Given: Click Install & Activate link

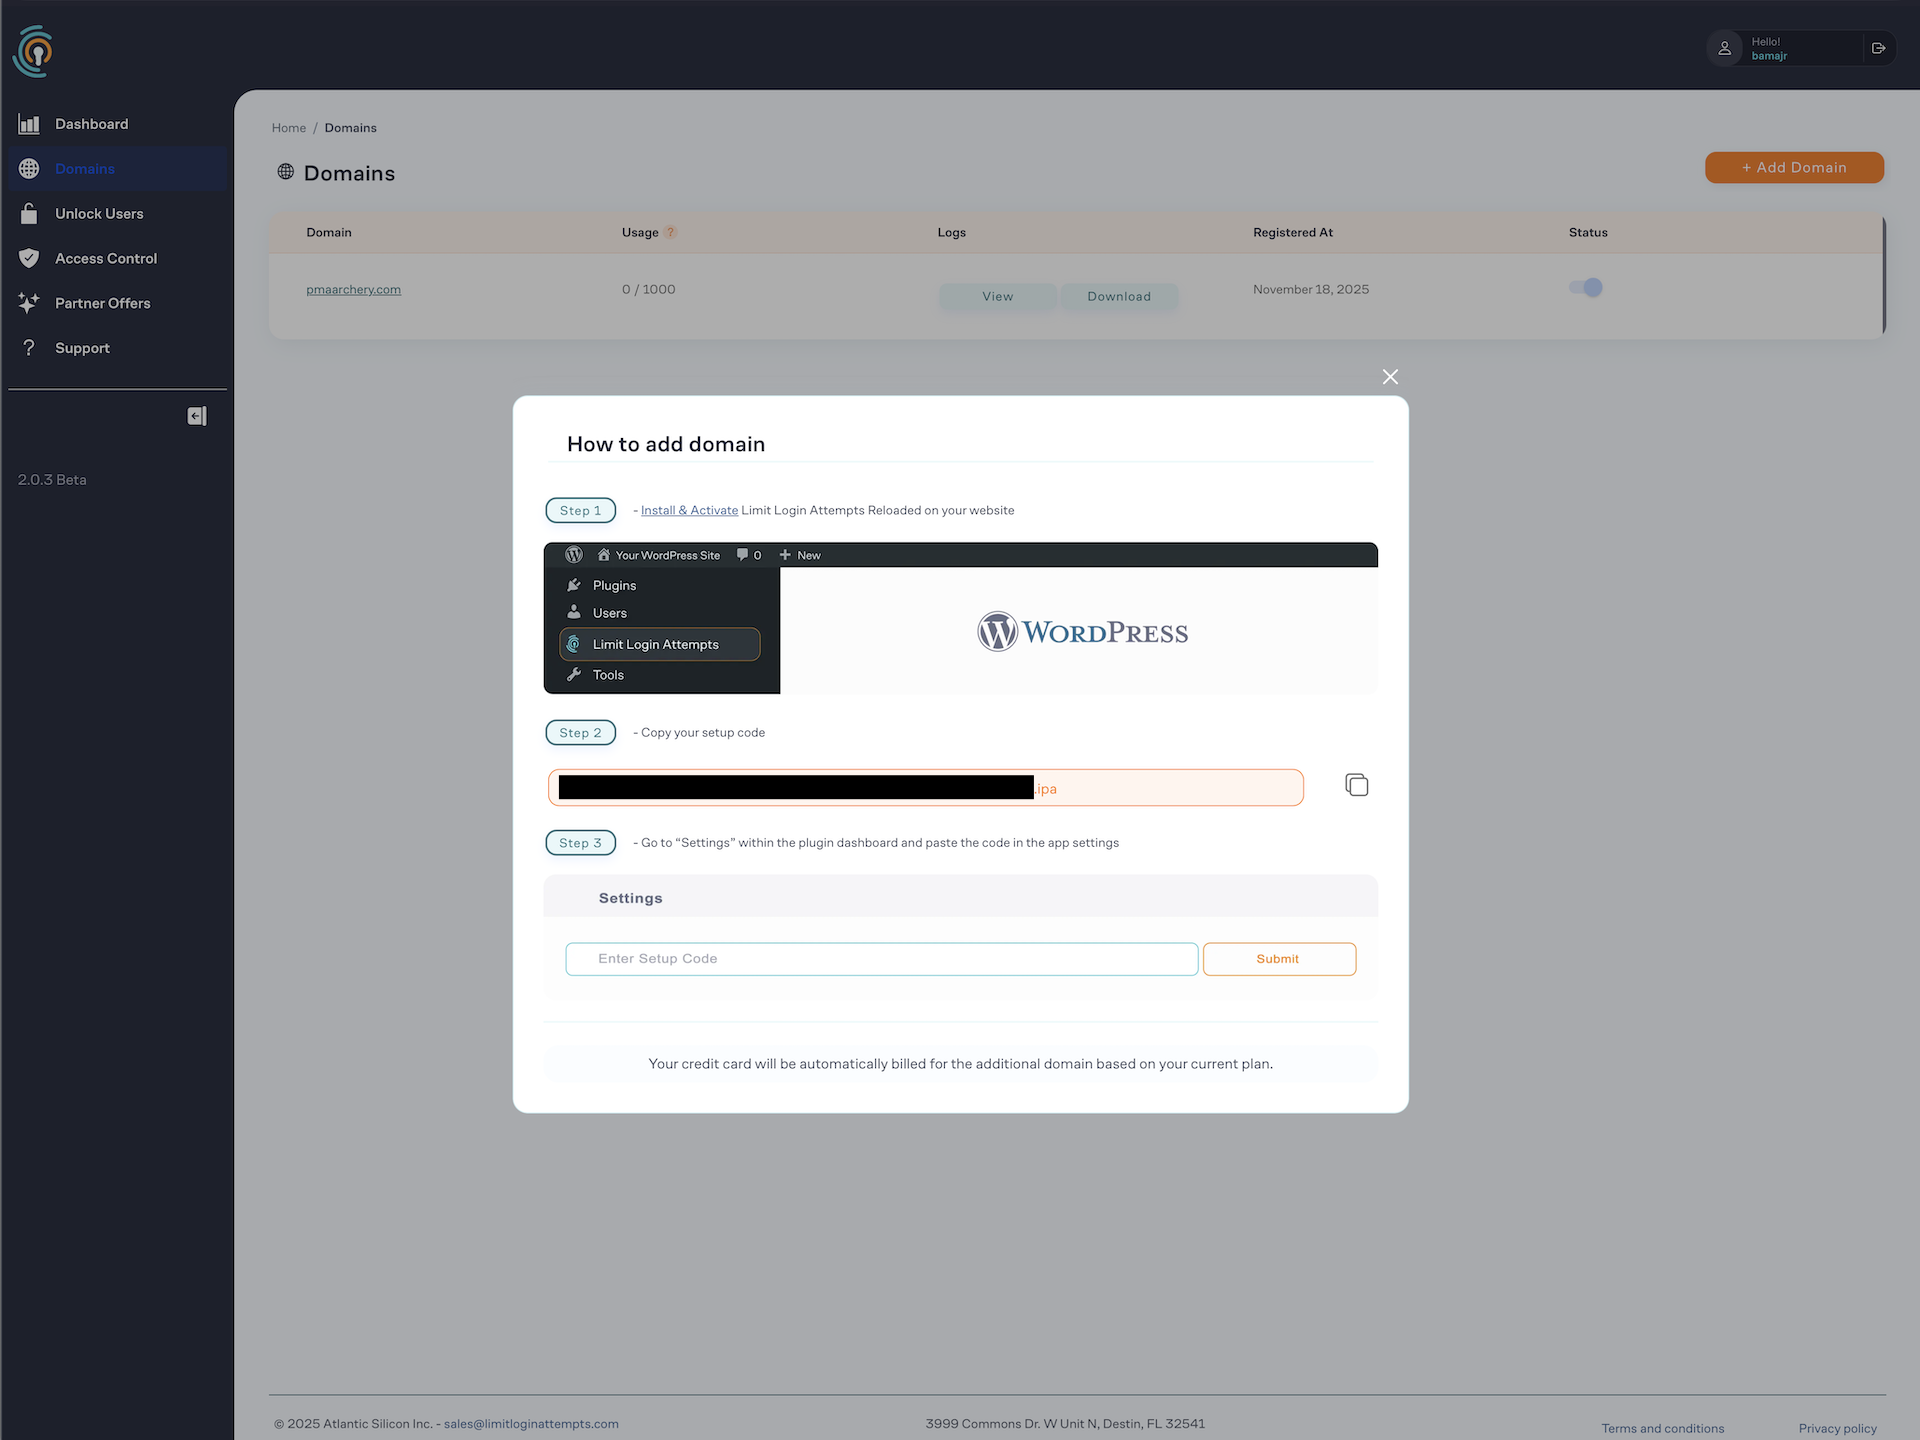Looking at the screenshot, I should 689,510.
